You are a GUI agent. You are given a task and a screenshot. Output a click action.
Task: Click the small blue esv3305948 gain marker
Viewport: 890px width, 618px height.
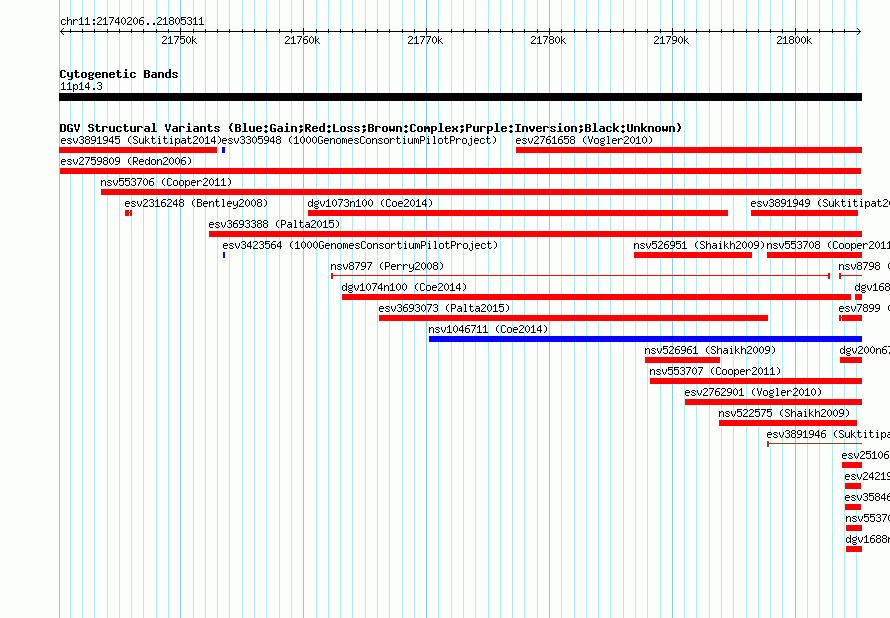(224, 150)
